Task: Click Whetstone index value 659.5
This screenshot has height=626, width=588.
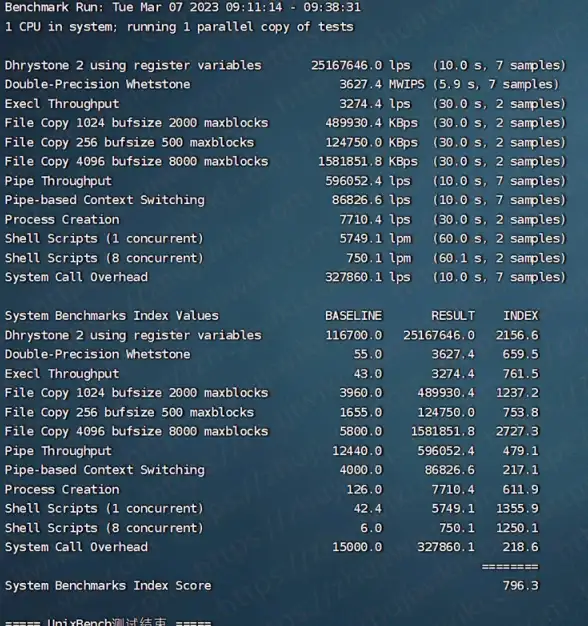Action: [x=521, y=354]
